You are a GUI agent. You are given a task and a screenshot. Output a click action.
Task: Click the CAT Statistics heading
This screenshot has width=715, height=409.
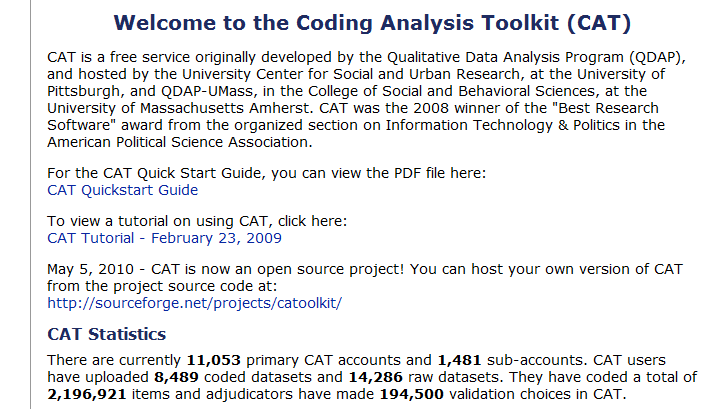click(106, 333)
